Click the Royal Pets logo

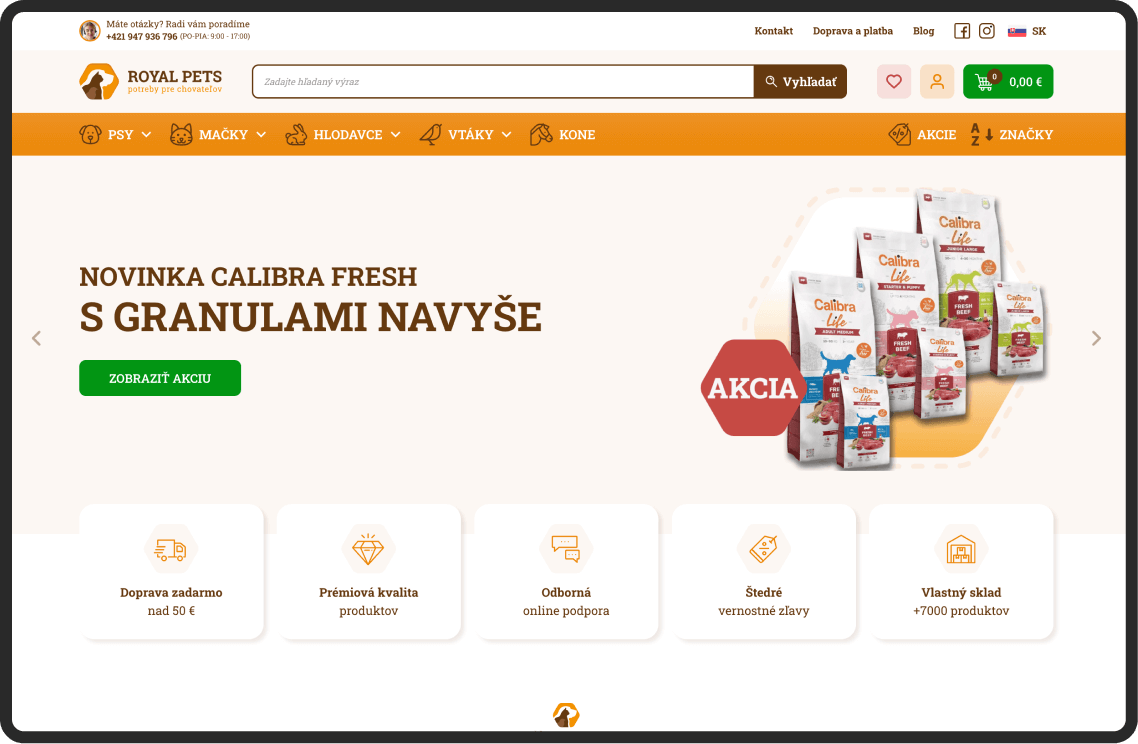(150, 81)
